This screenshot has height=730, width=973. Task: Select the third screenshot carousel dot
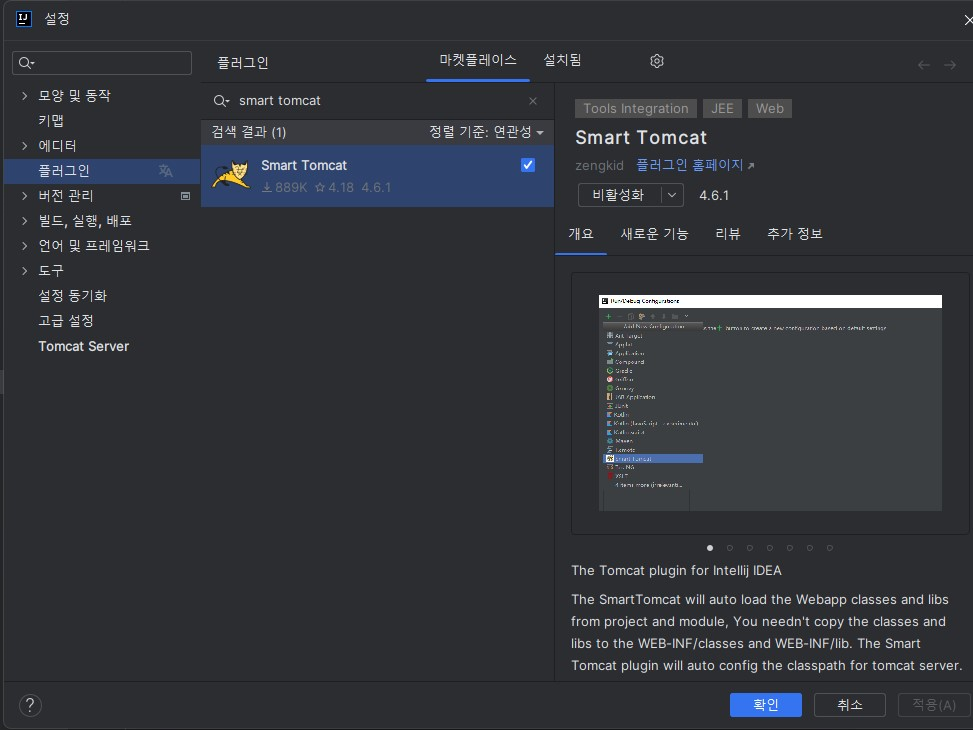750,548
